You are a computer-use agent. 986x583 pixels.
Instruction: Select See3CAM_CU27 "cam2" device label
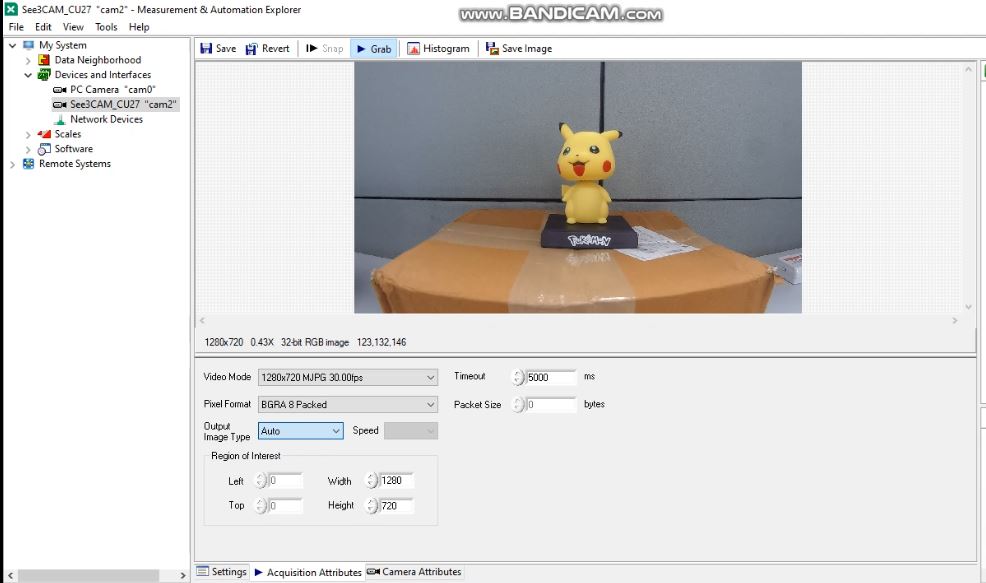(123, 104)
